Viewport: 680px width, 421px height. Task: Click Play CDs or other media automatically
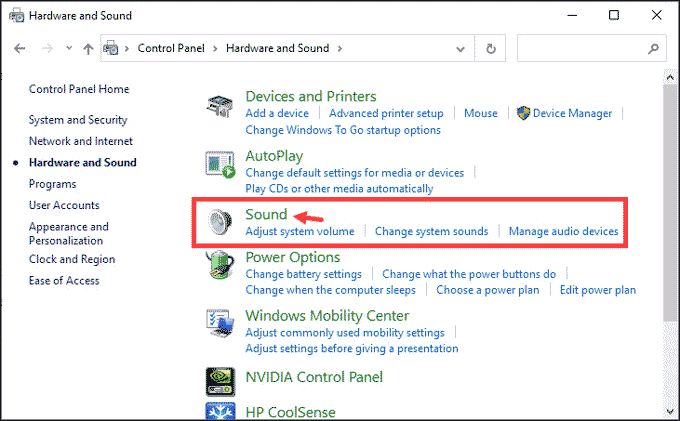click(x=339, y=189)
